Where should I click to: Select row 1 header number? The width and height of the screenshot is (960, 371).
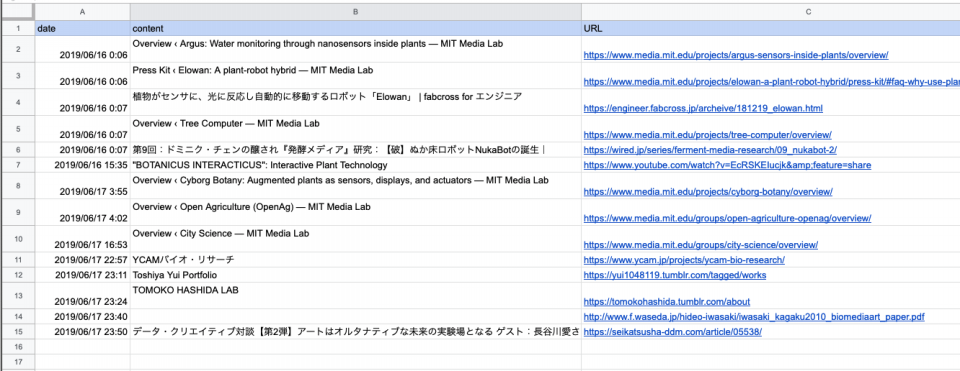pos(17,28)
